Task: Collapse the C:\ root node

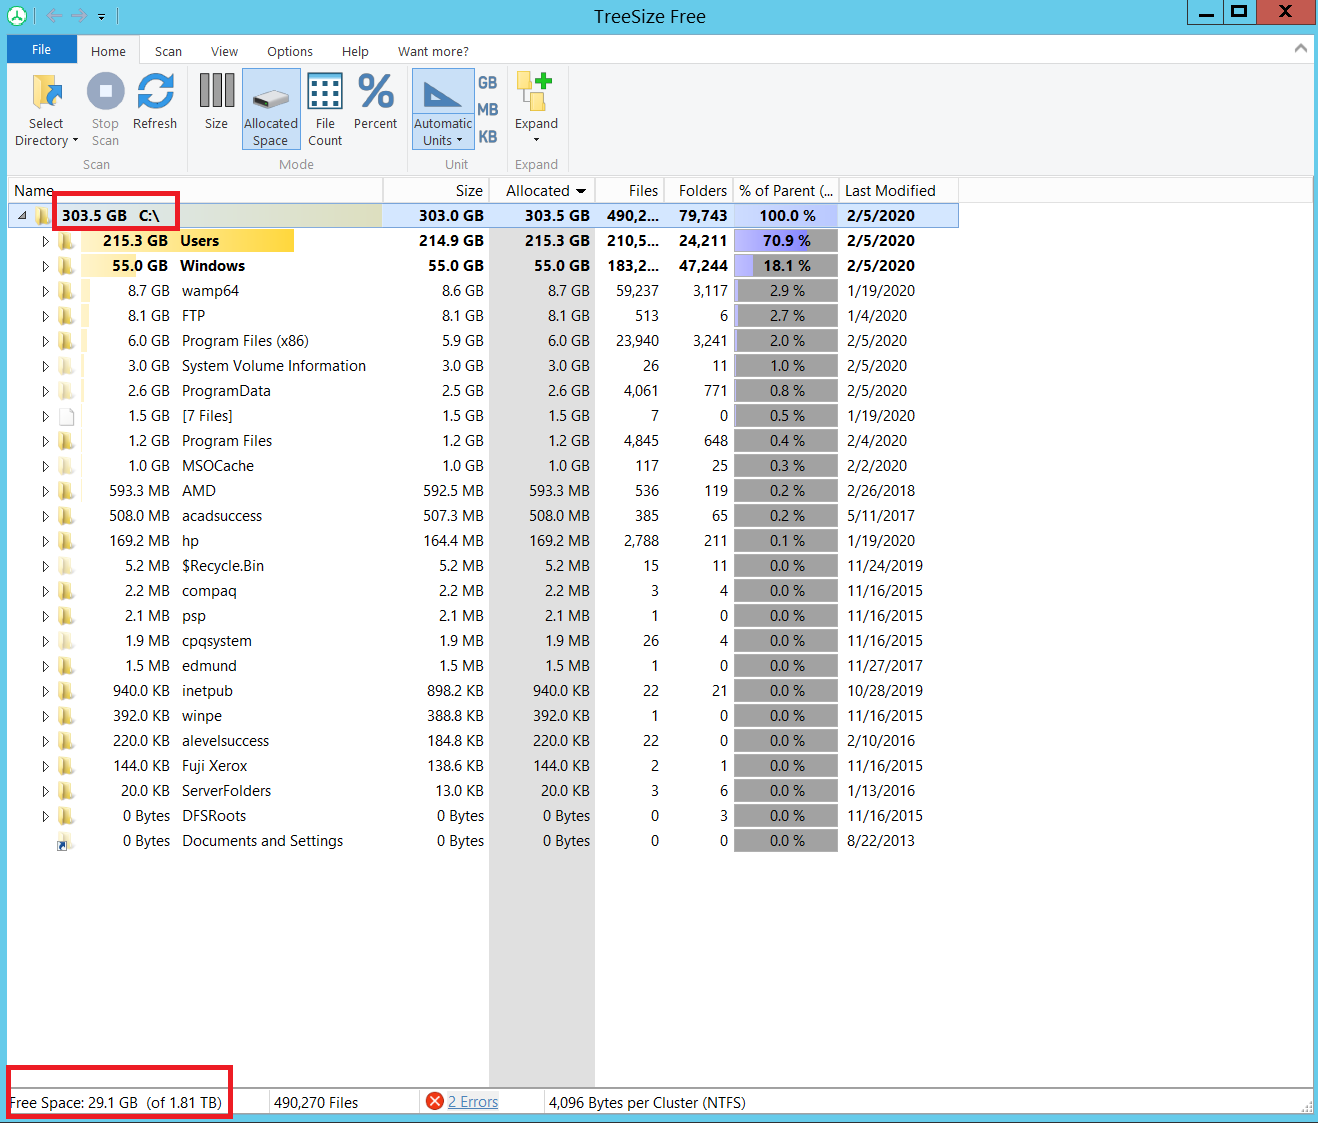Action: pyautogui.click(x=22, y=215)
